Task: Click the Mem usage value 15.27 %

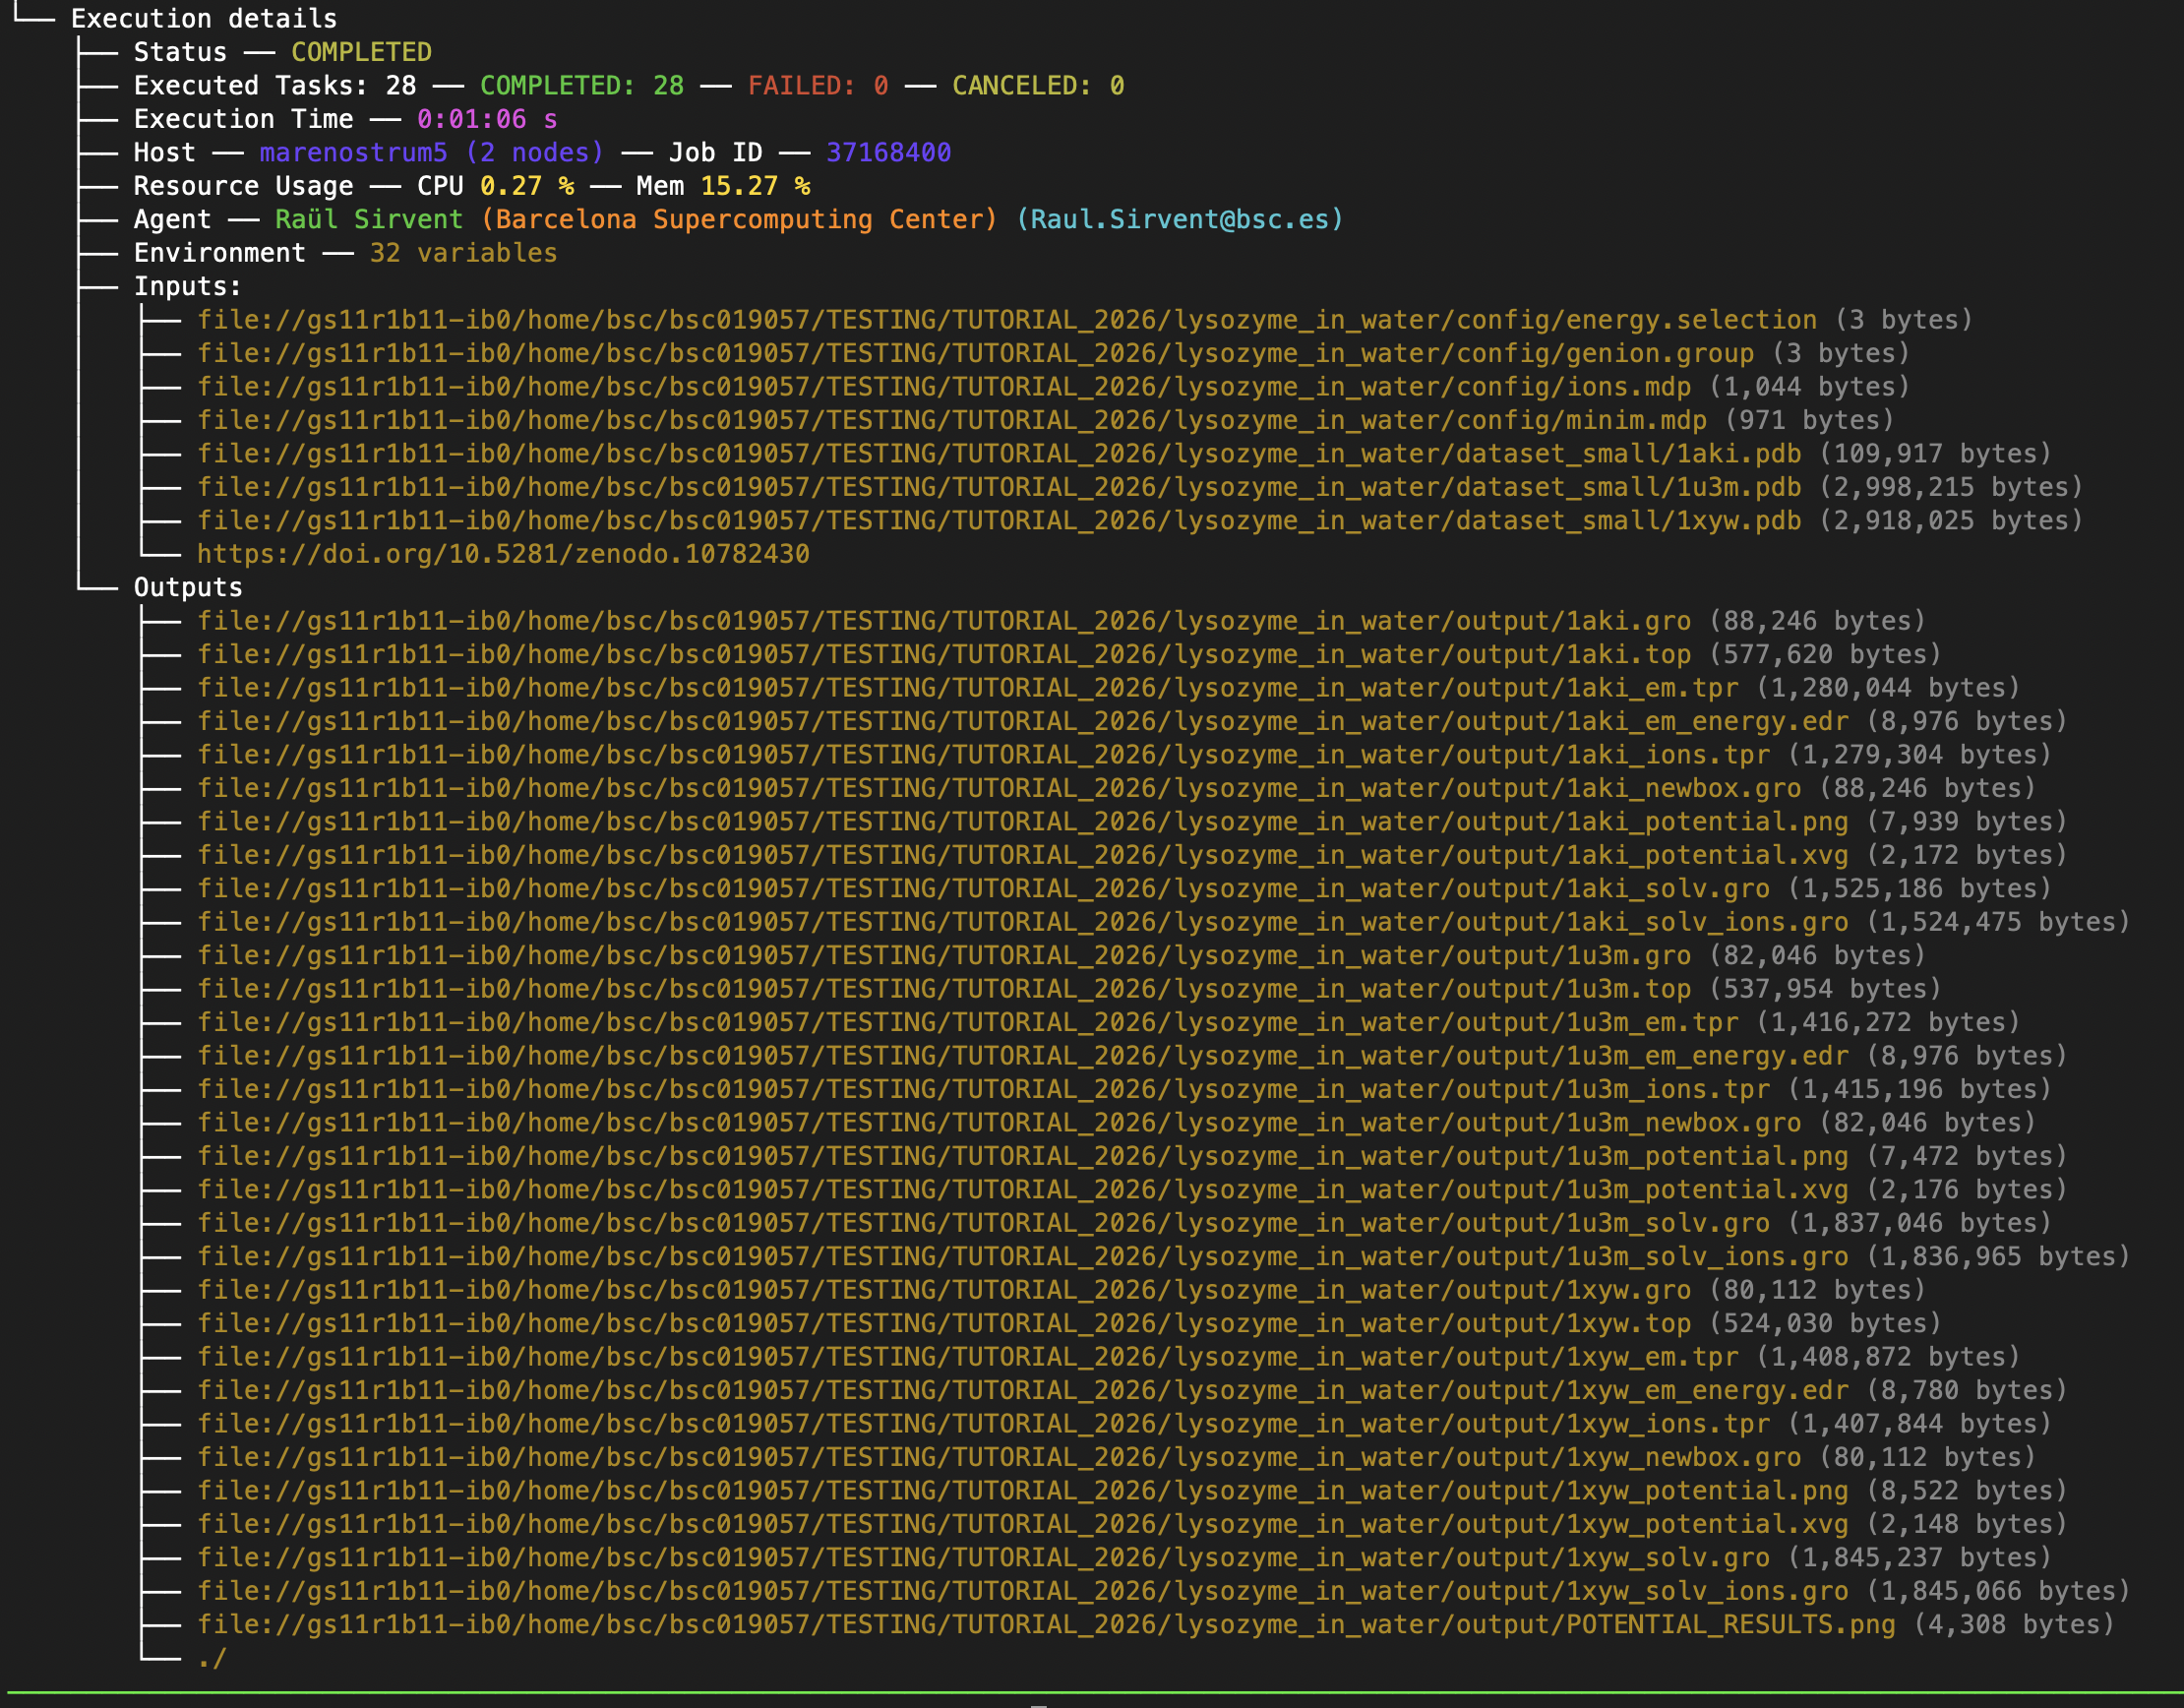Action: click(x=755, y=186)
